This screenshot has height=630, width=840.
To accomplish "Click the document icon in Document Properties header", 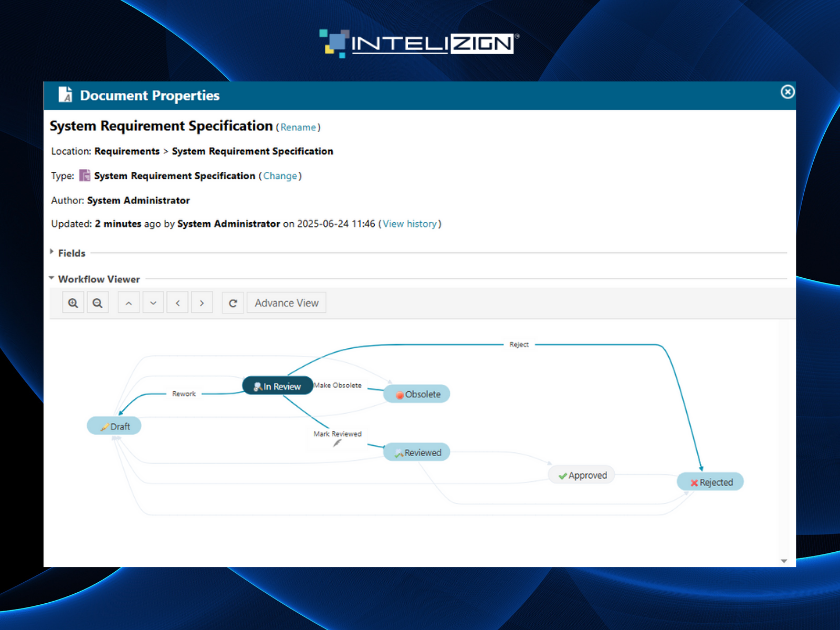I will click(x=64, y=94).
